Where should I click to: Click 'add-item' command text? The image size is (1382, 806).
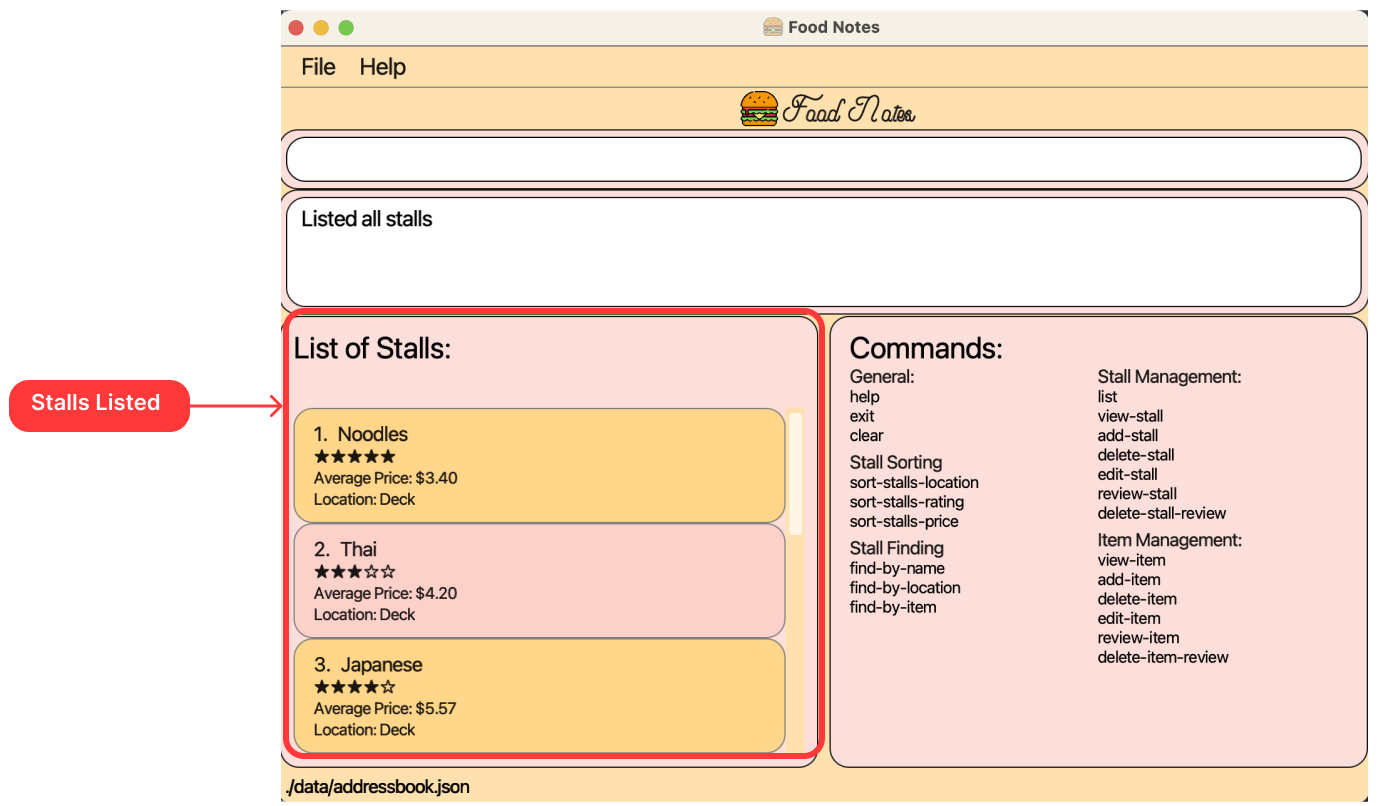point(1129,579)
